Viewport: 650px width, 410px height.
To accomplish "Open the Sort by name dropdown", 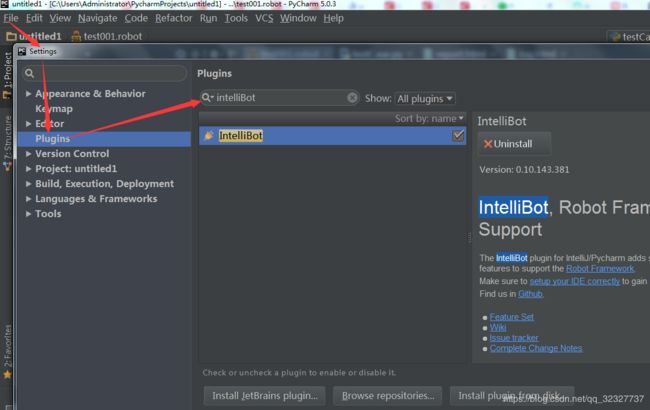I will 430,118.
